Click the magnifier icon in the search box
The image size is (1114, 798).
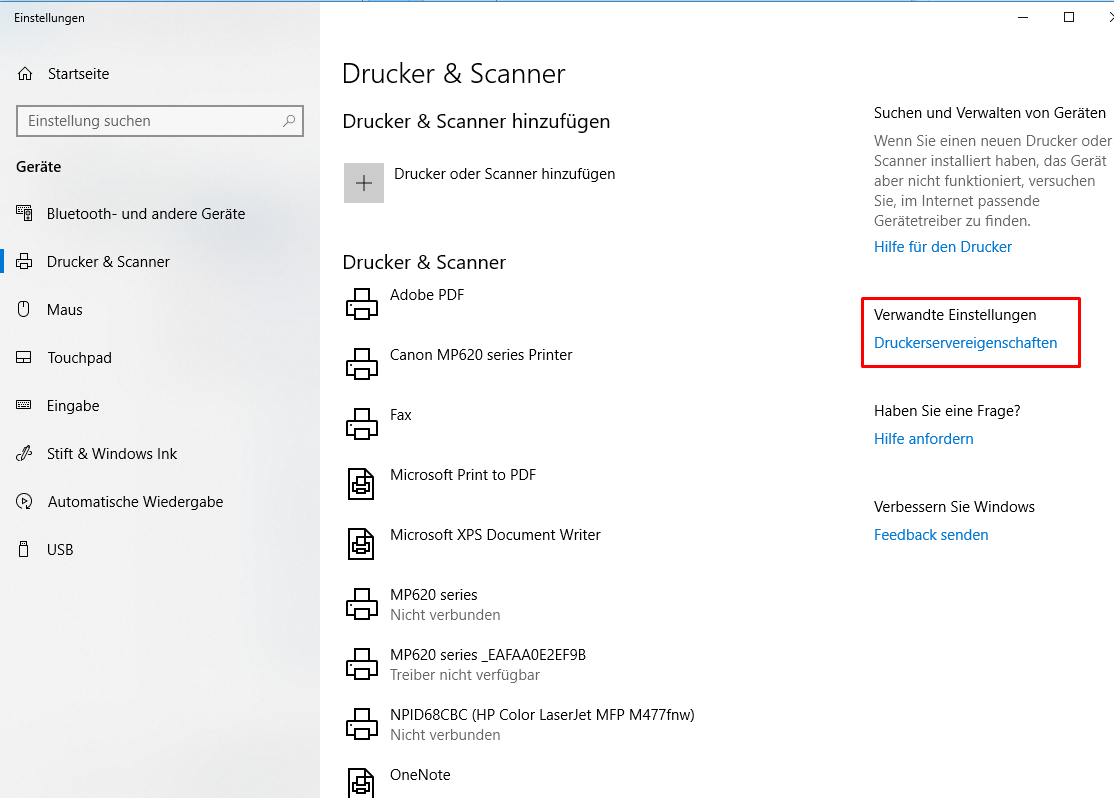pos(288,121)
